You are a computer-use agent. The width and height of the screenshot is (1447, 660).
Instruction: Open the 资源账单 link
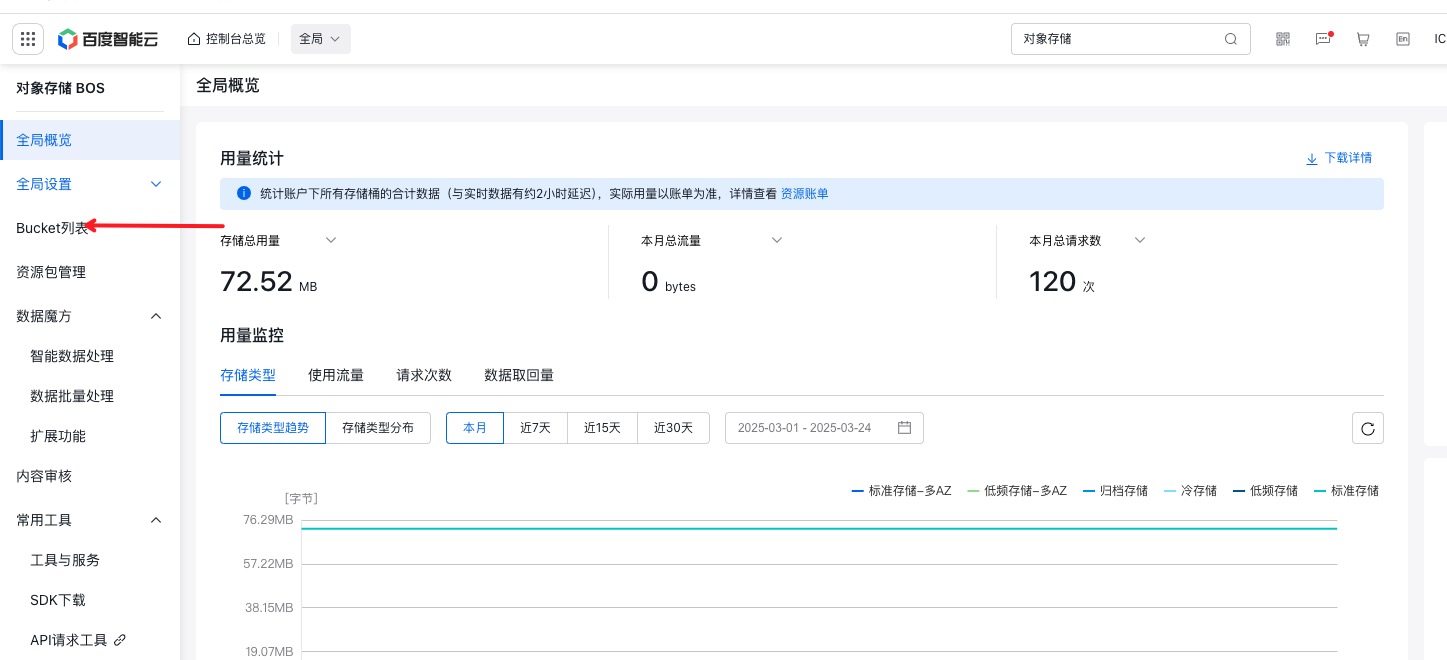pyautogui.click(x=804, y=194)
